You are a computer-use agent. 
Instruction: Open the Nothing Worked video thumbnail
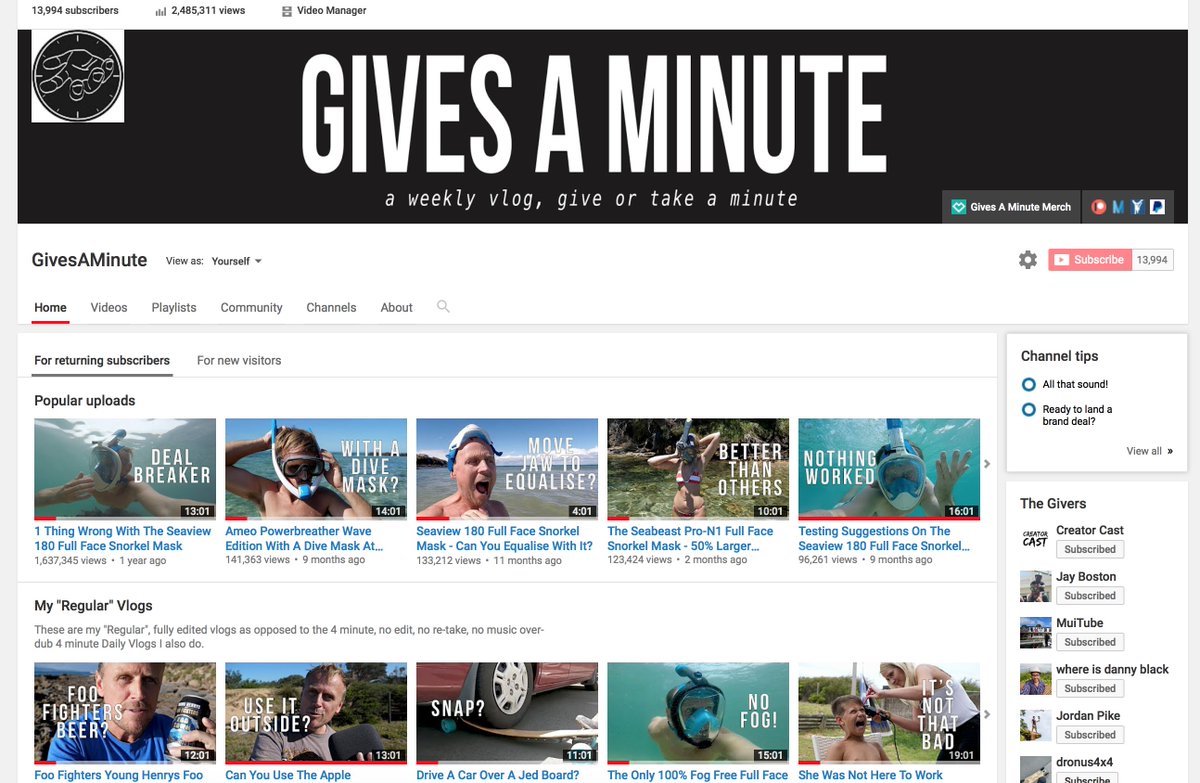pos(889,469)
